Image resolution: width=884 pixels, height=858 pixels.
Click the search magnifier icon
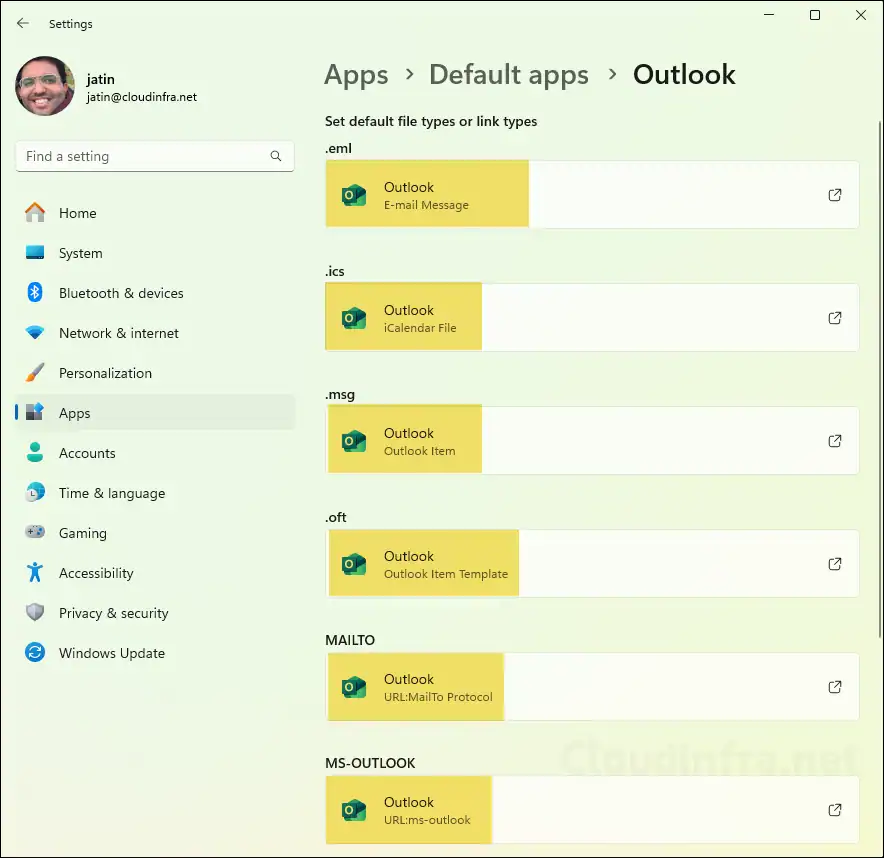(276, 156)
